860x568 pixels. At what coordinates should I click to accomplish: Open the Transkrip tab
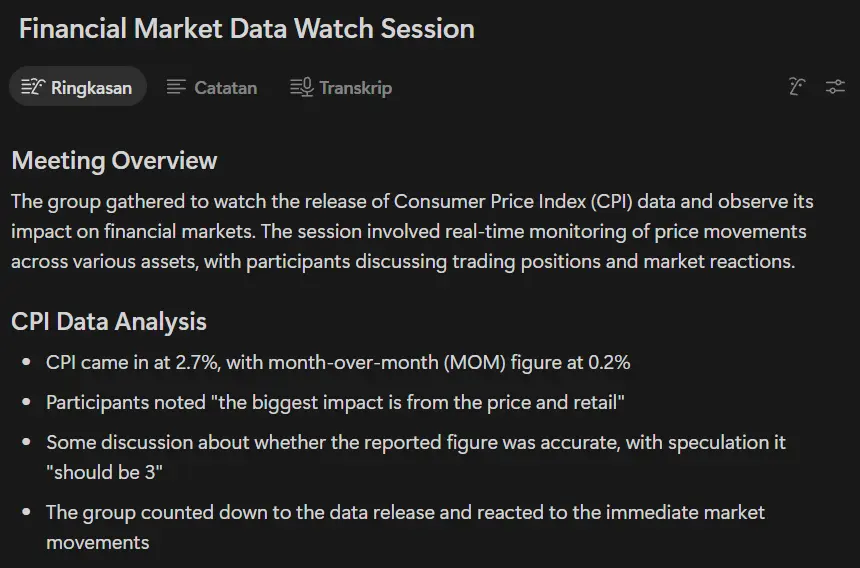(x=341, y=87)
